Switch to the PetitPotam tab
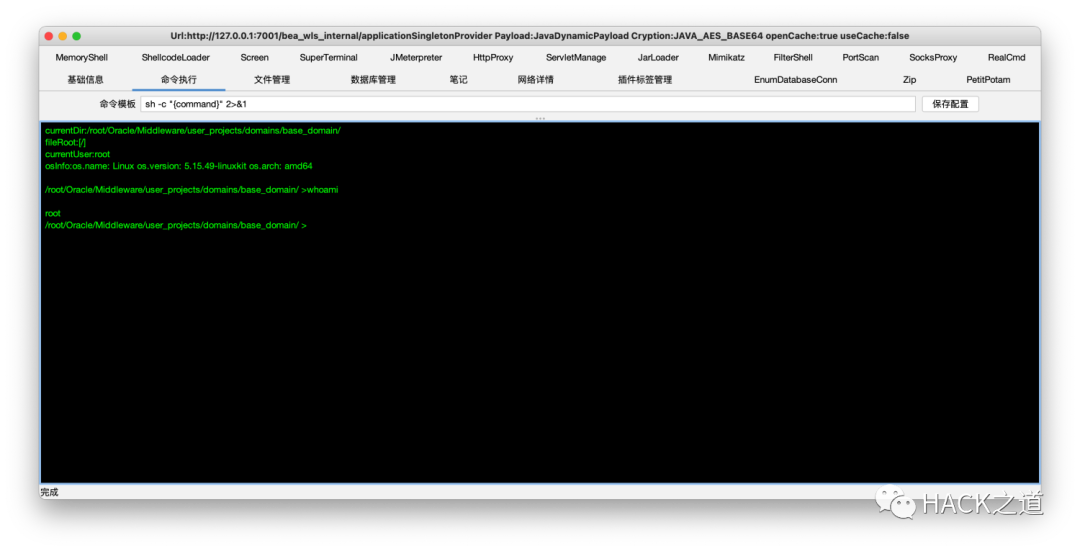 pyautogui.click(x=988, y=80)
